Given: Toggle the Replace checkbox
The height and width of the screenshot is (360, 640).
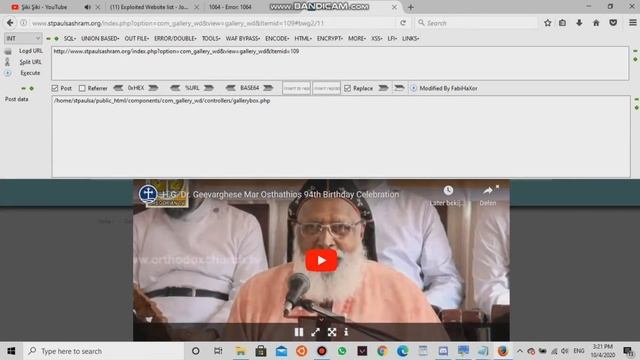Looking at the screenshot, I should click(x=347, y=88).
